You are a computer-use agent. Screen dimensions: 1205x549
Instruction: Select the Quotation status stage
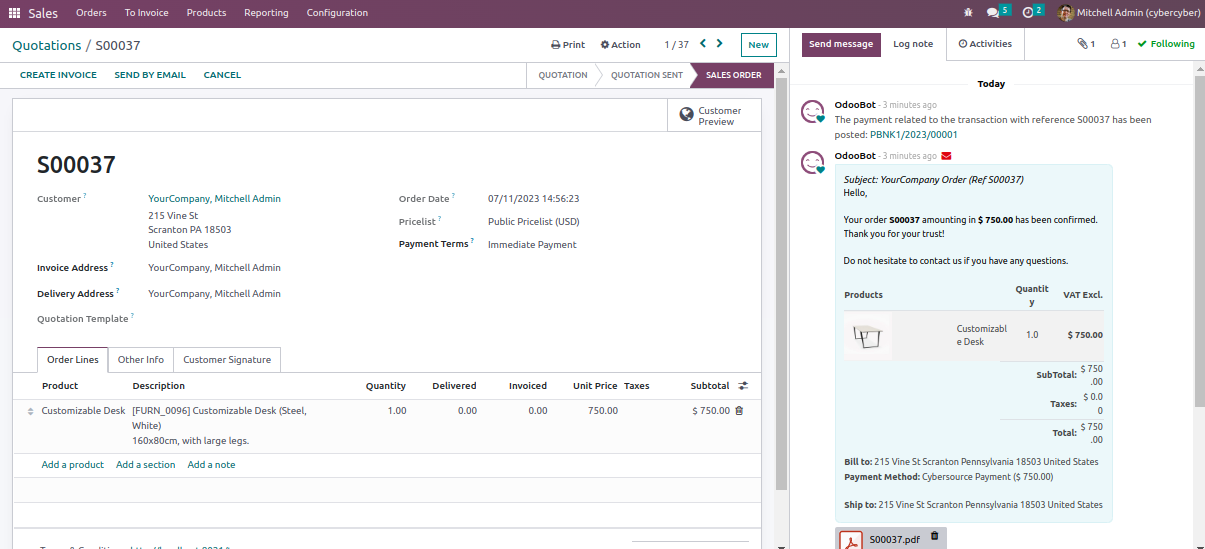pyautogui.click(x=563, y=75)
